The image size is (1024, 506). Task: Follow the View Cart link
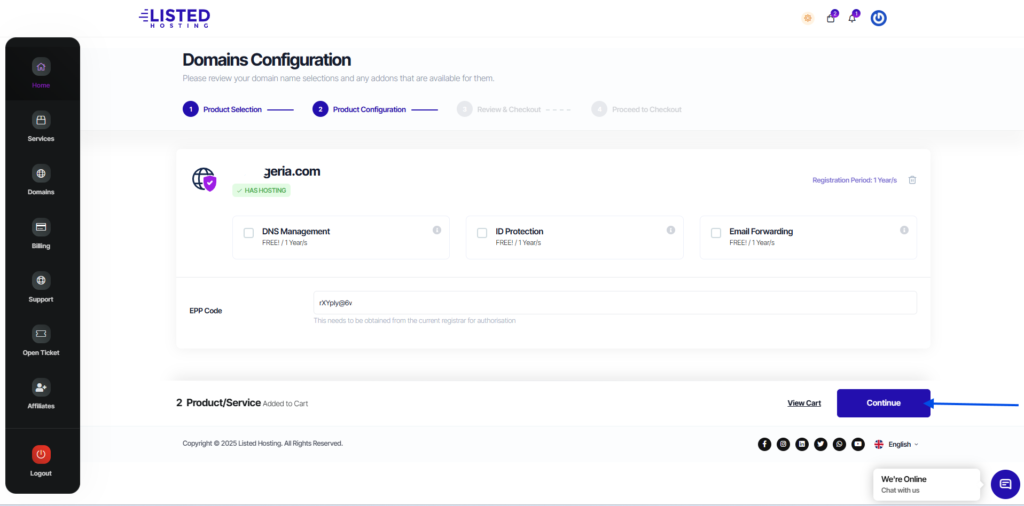(804, 403)
